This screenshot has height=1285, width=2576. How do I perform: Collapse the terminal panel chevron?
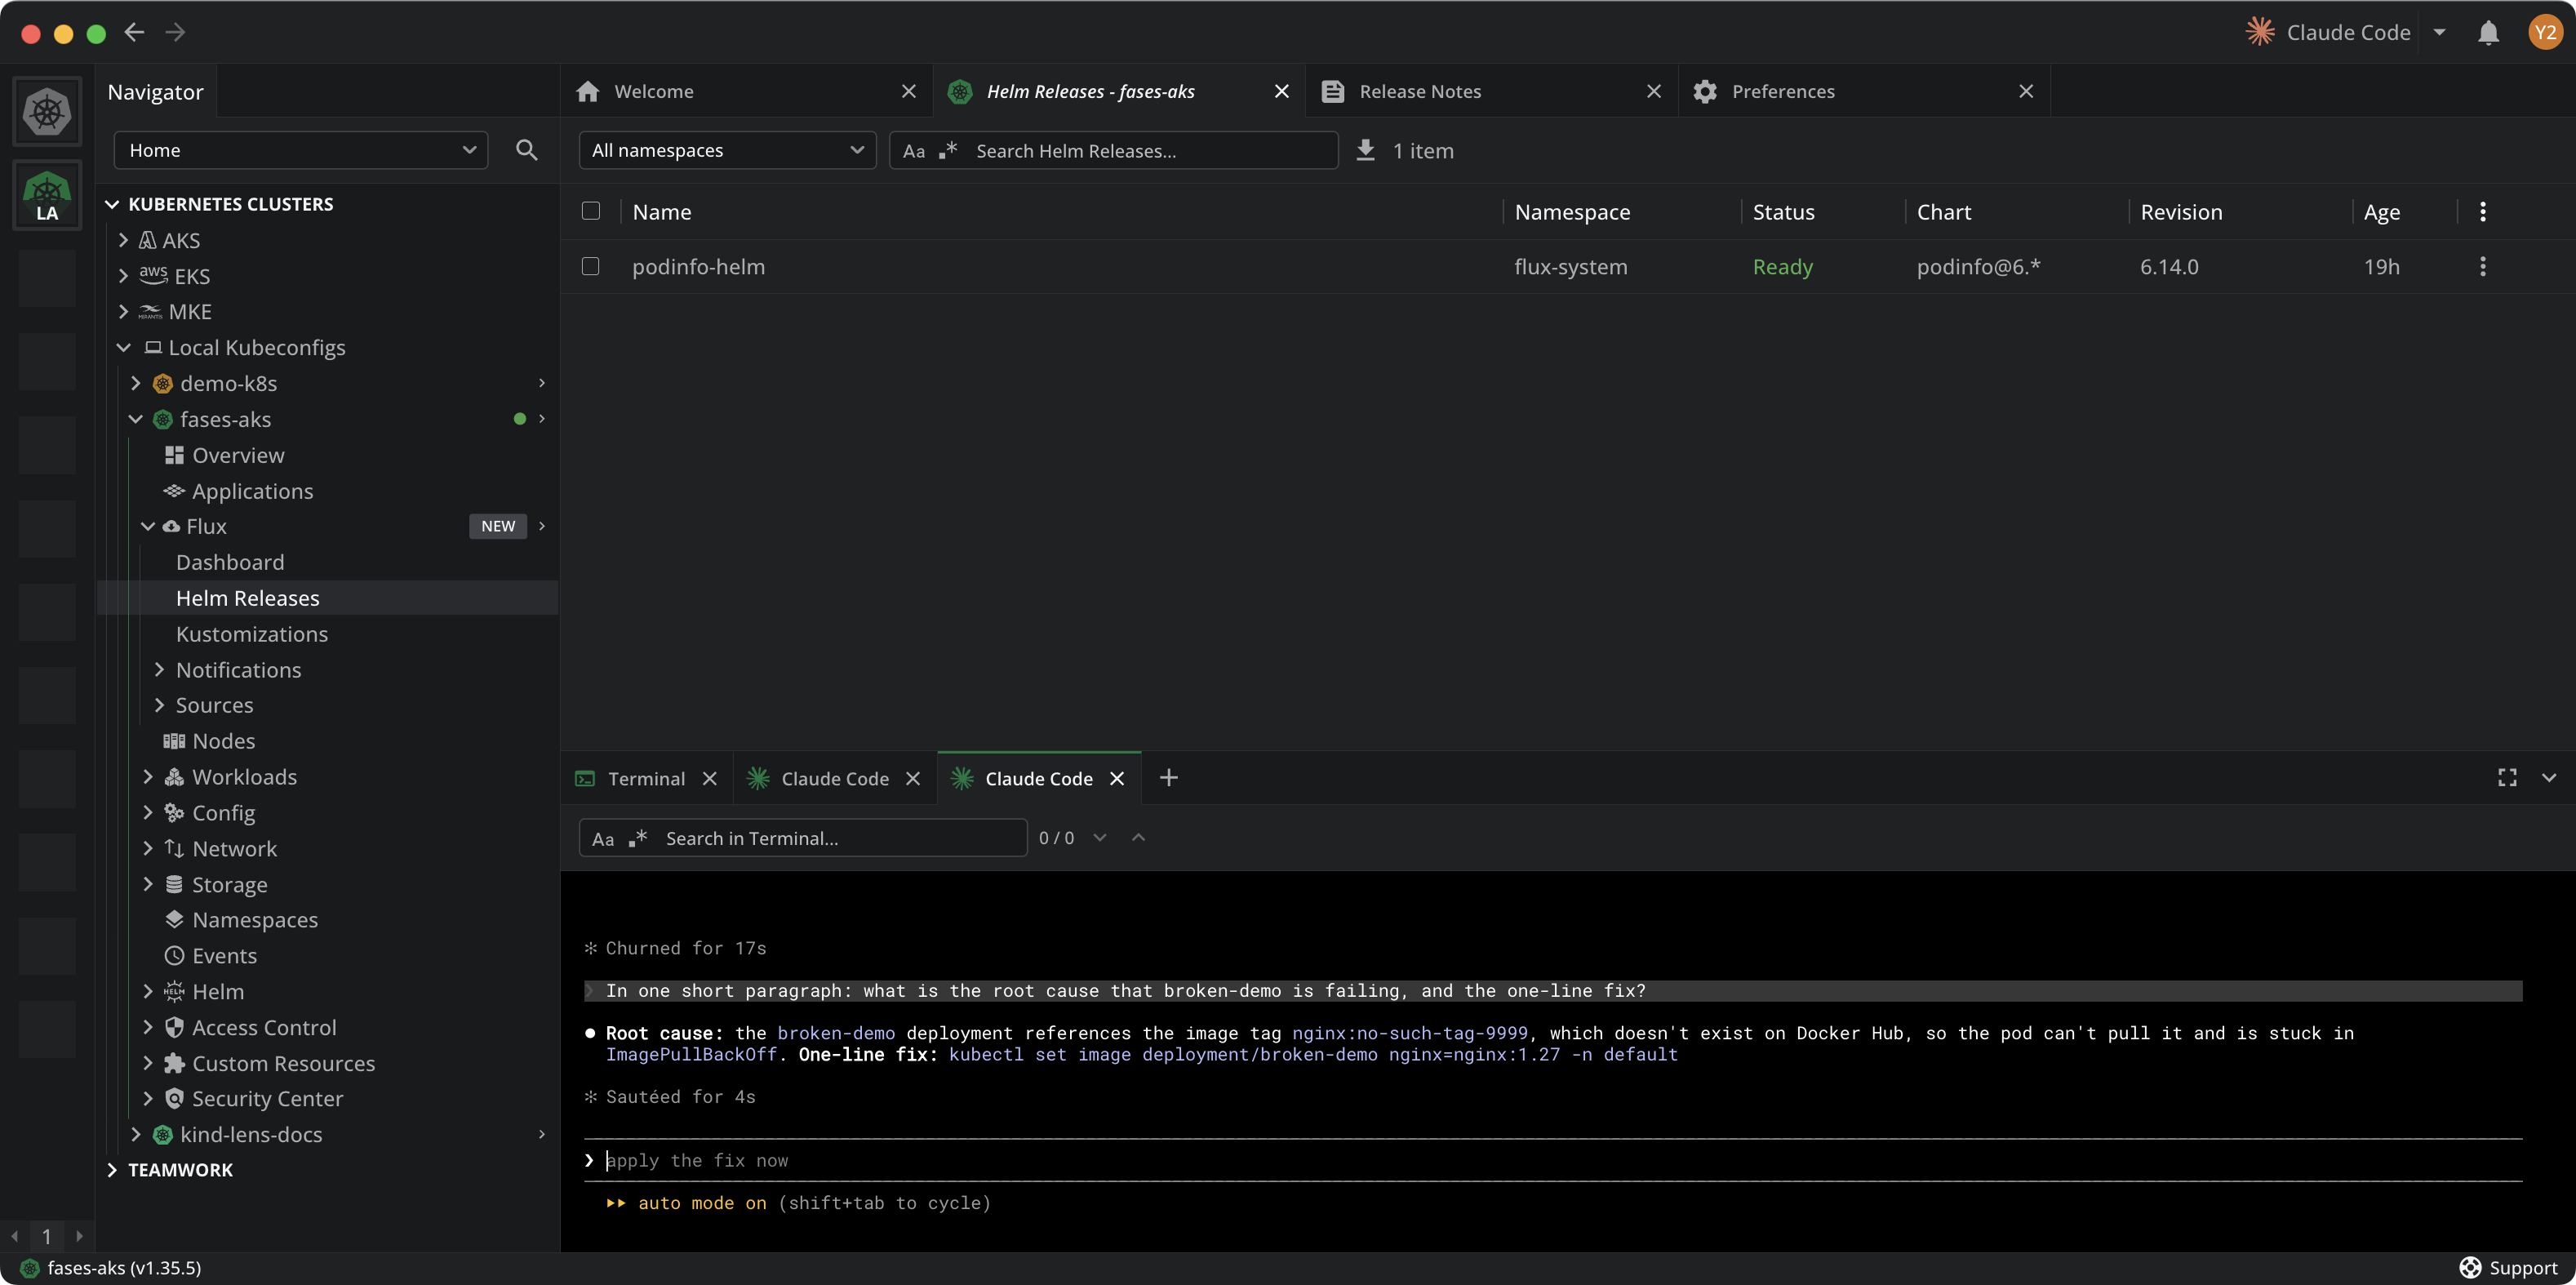pyautogui.click(x=2548, y=778)
